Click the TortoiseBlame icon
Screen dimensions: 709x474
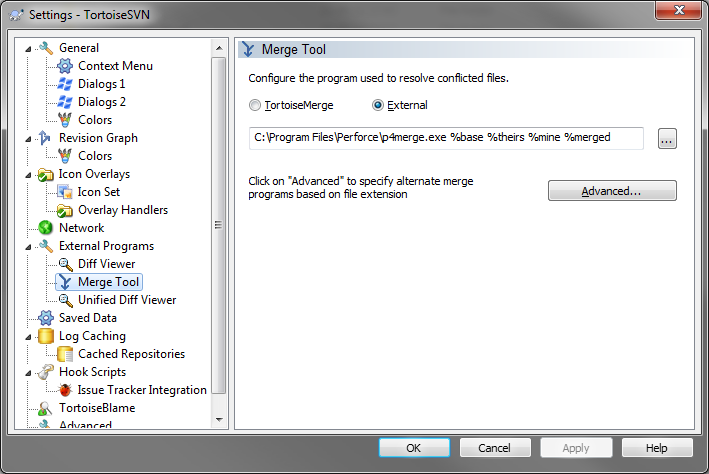(x=45, y=408)
